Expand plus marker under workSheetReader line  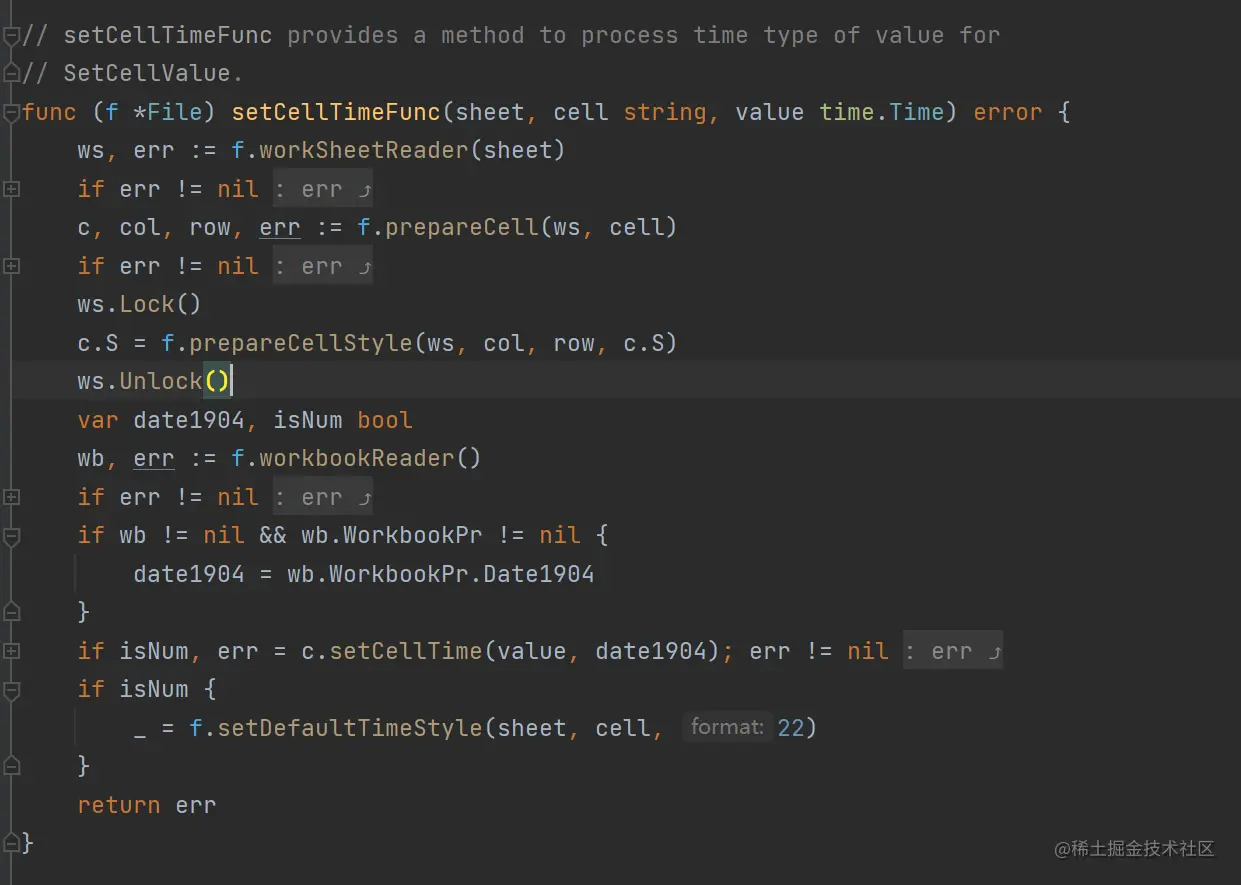coord(11,189)
